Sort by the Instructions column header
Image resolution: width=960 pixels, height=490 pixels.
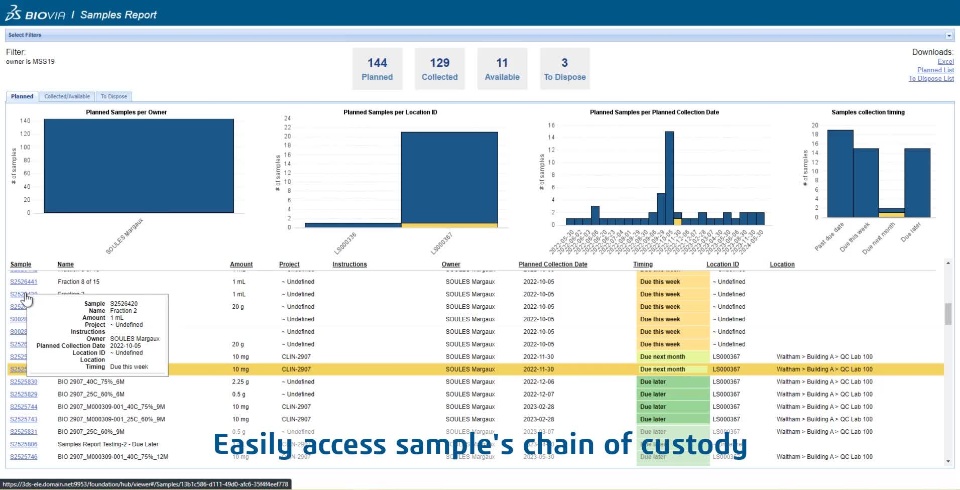click(350, 265)
